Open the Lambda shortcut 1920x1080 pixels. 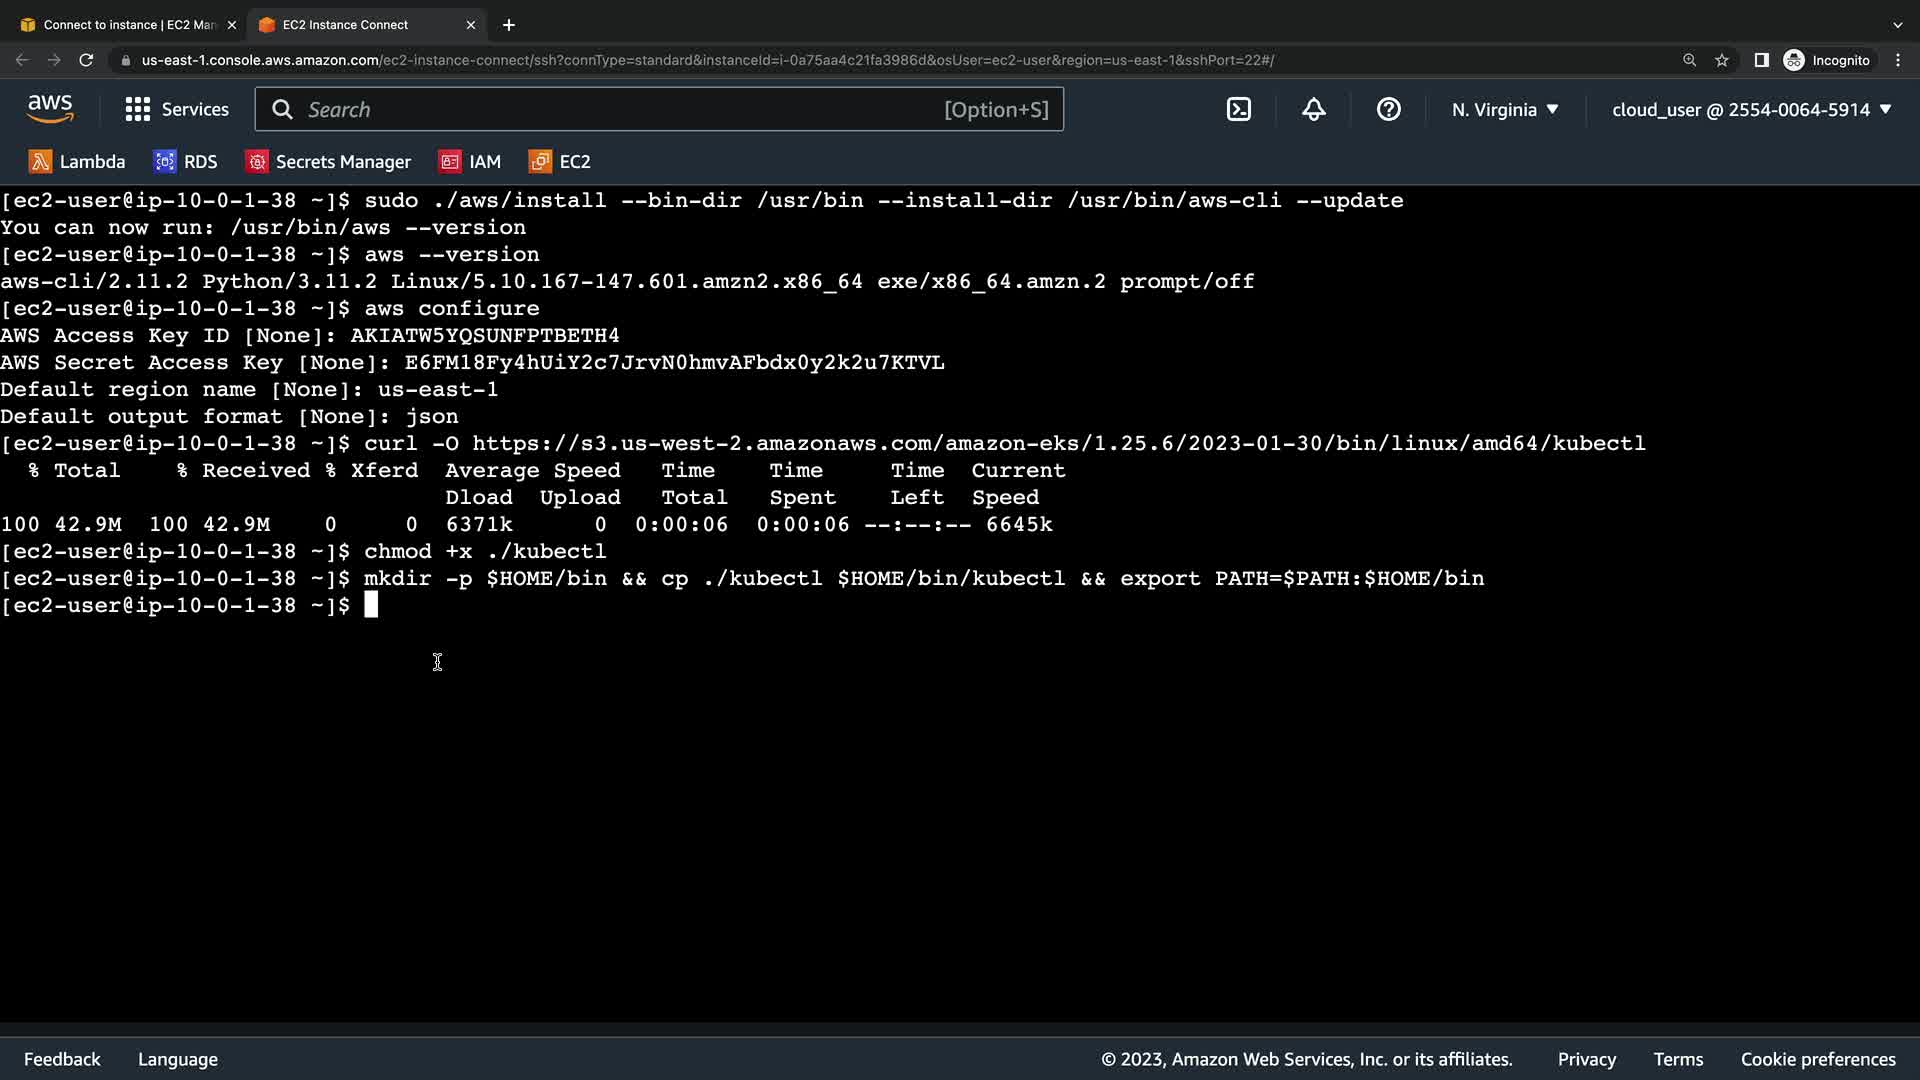coord(77,161)
